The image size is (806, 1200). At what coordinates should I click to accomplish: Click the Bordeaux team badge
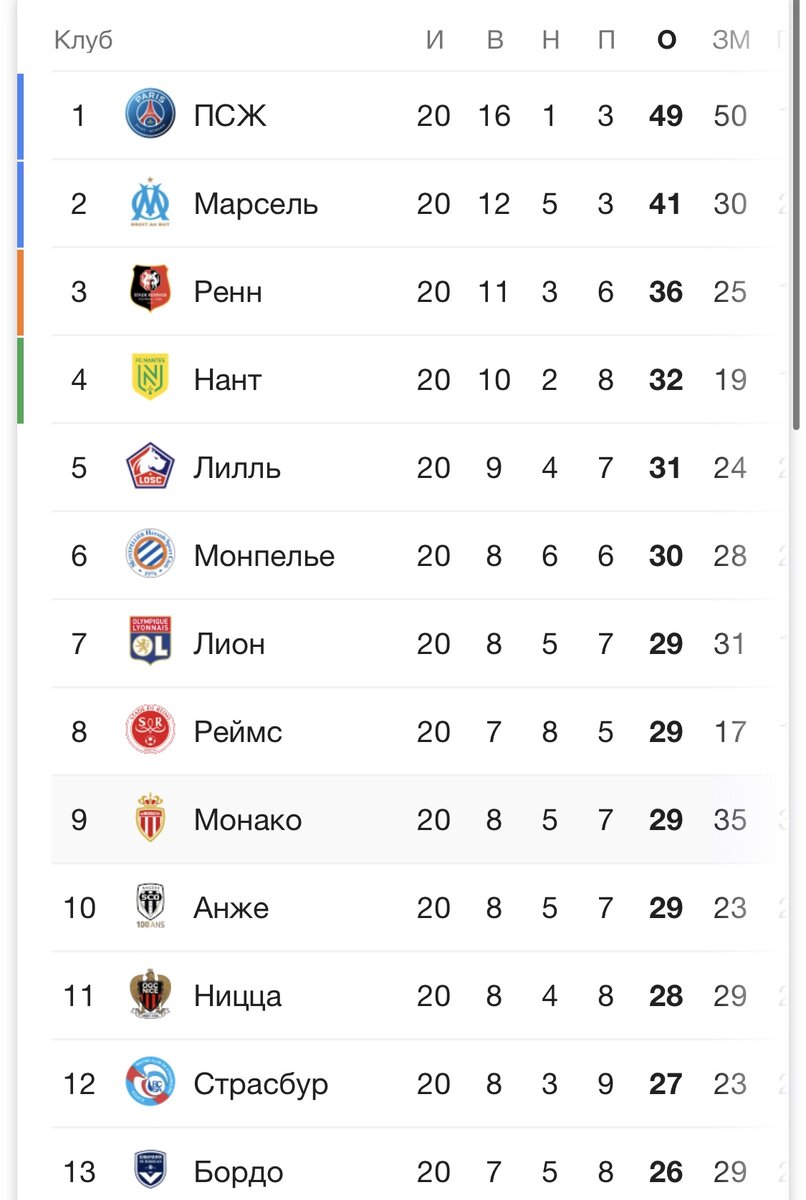tap(150, 1170)
